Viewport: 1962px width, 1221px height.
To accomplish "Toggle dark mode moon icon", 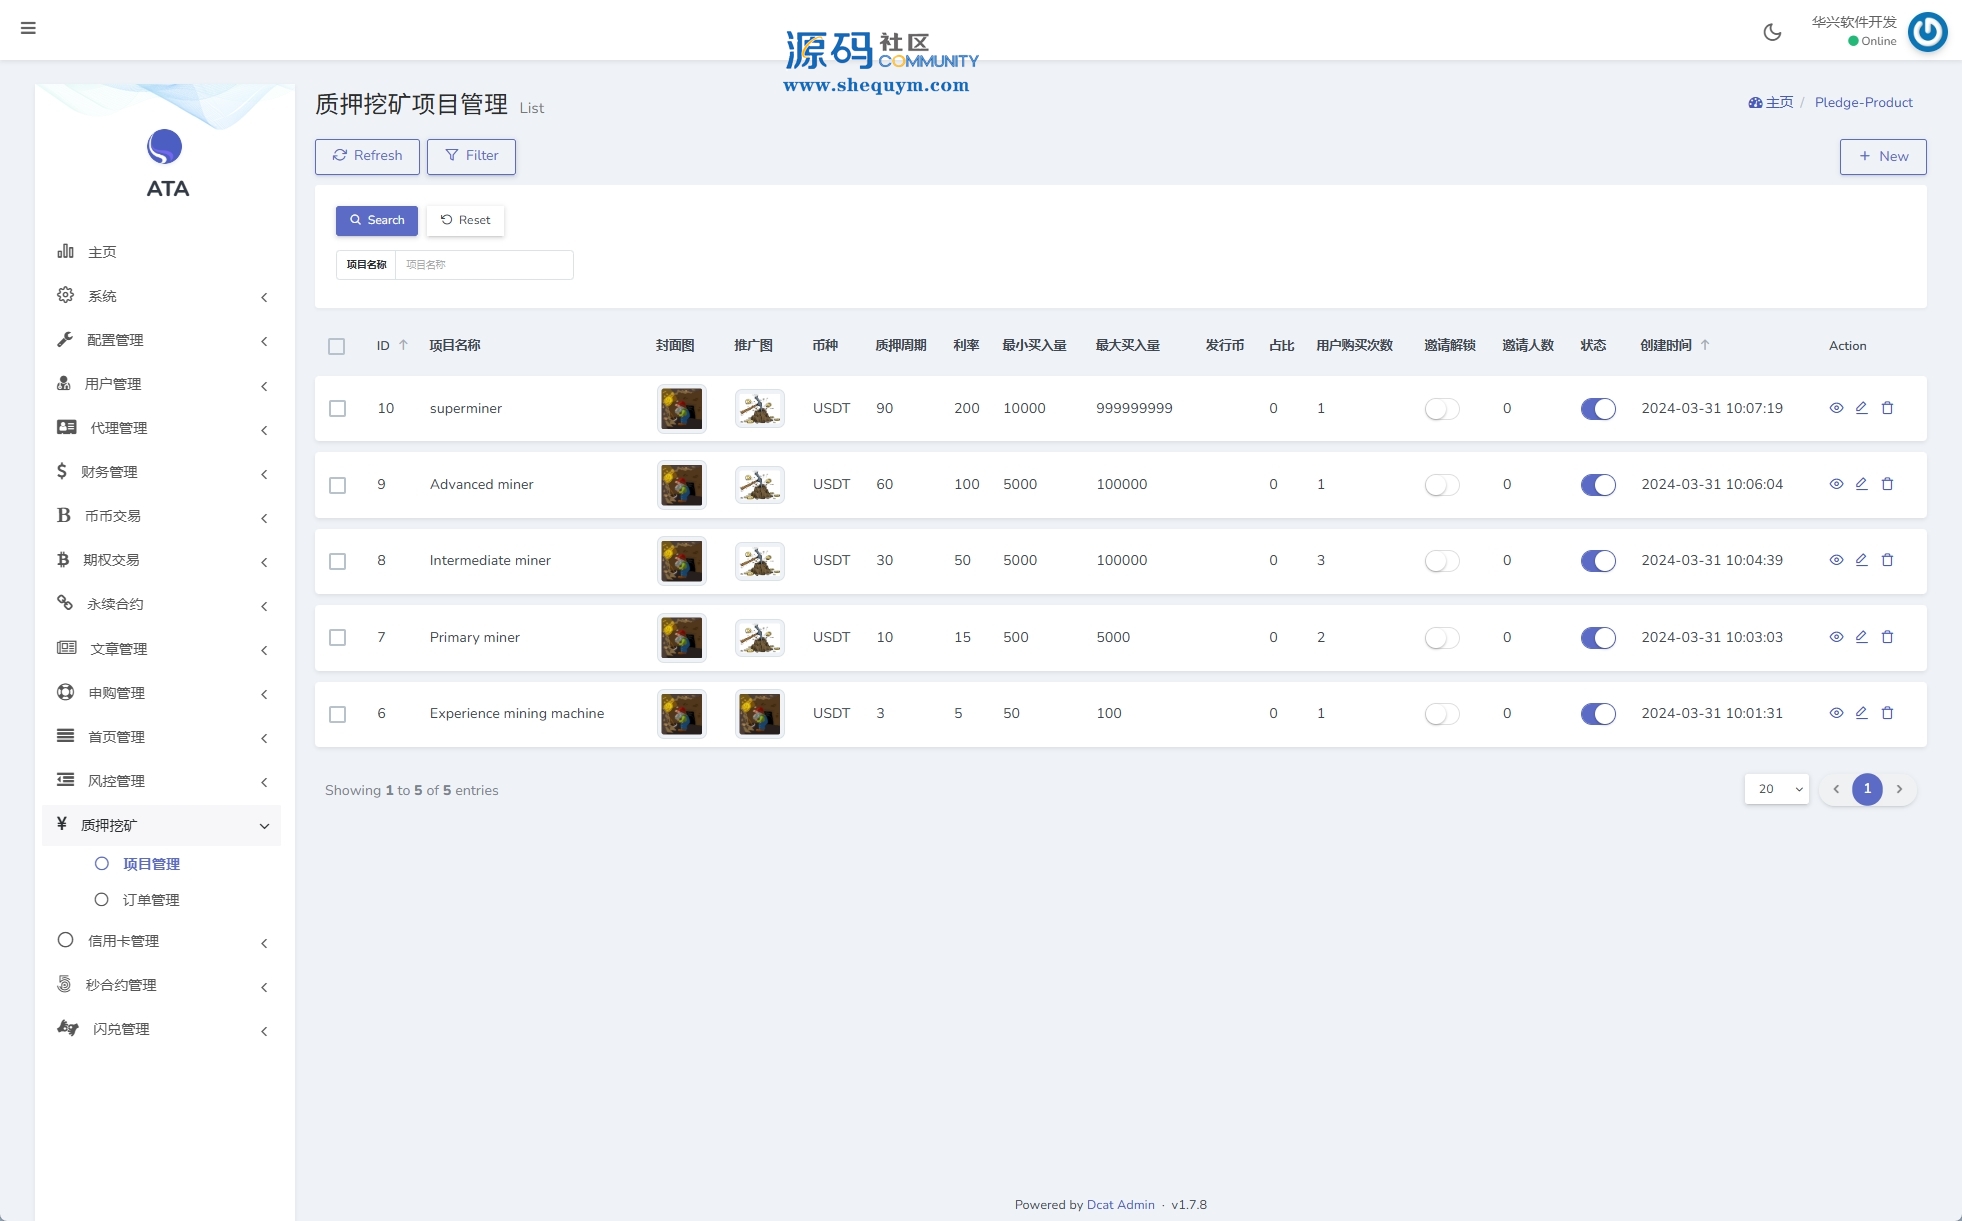I will [1772, 32].
